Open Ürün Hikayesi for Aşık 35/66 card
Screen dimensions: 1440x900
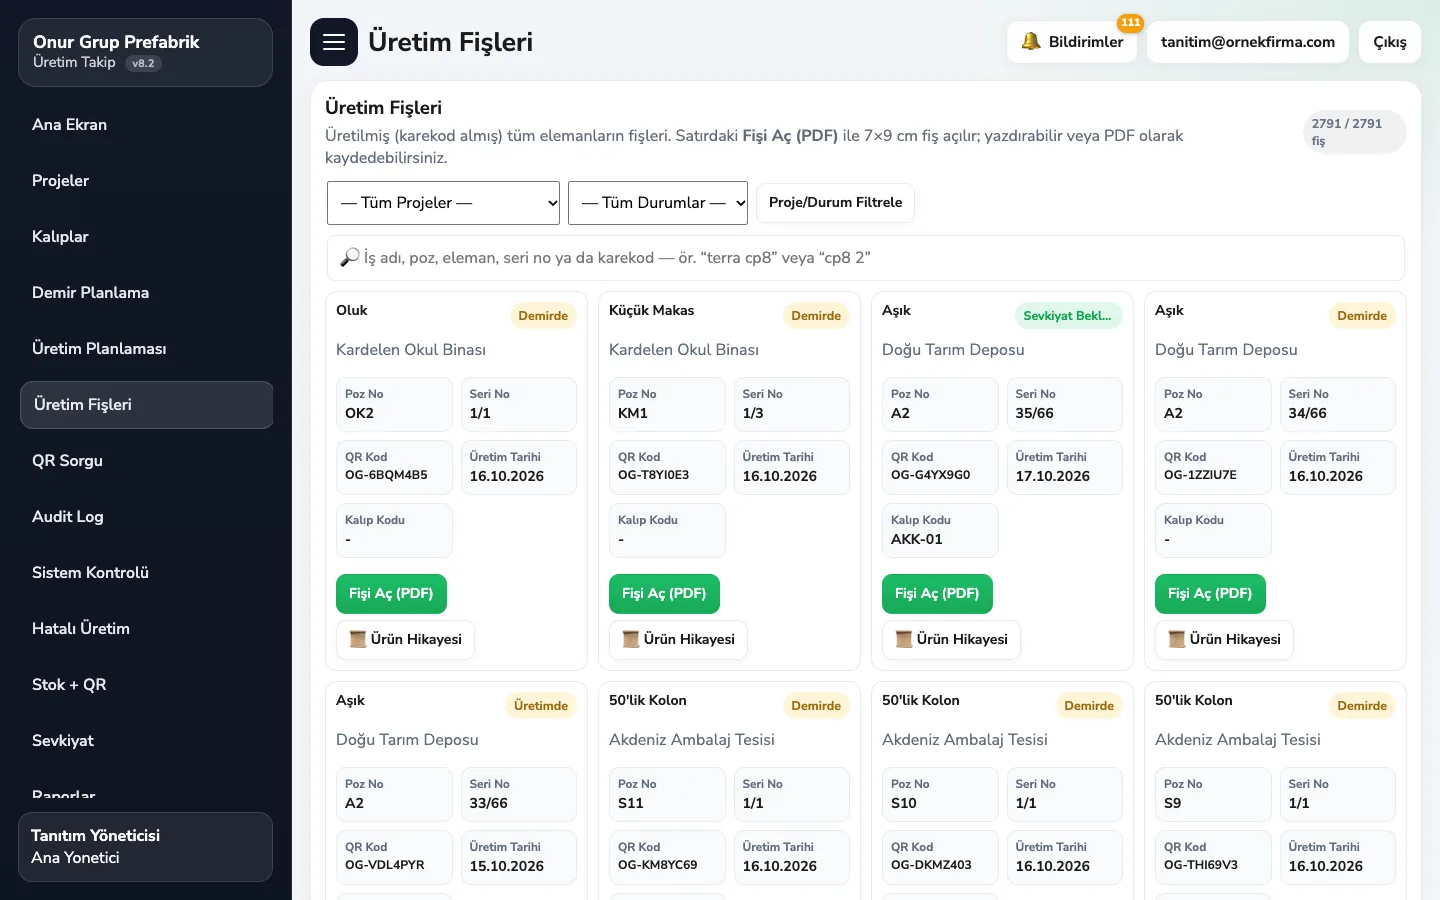[951, 639]
